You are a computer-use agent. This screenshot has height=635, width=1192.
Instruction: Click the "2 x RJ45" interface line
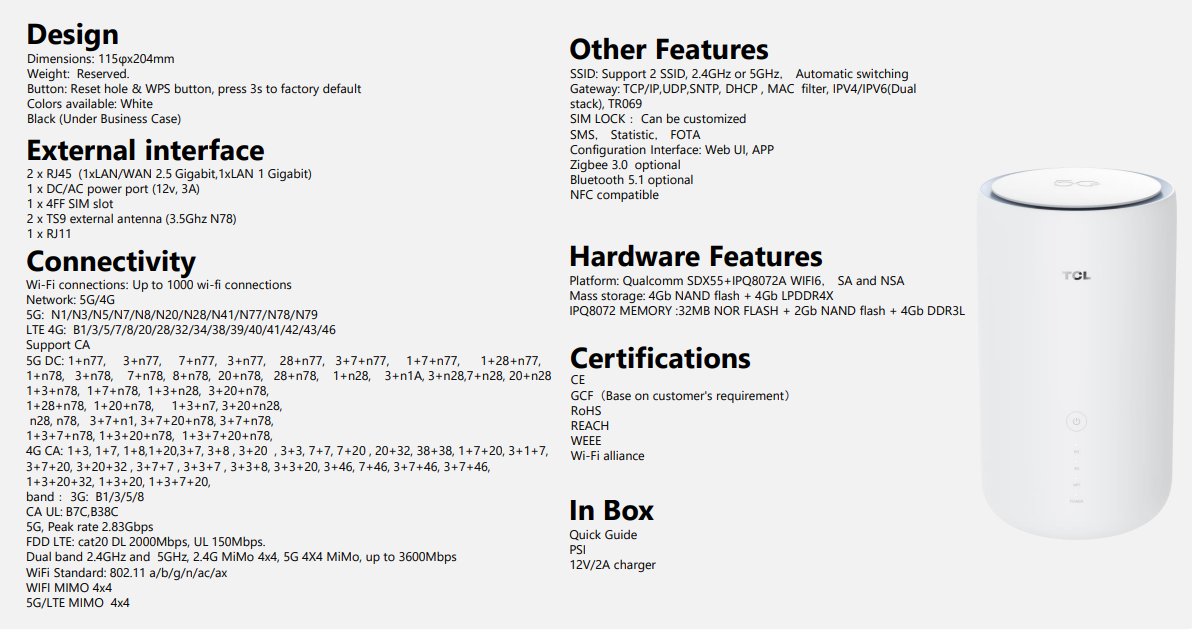click(x=169, y=174)
